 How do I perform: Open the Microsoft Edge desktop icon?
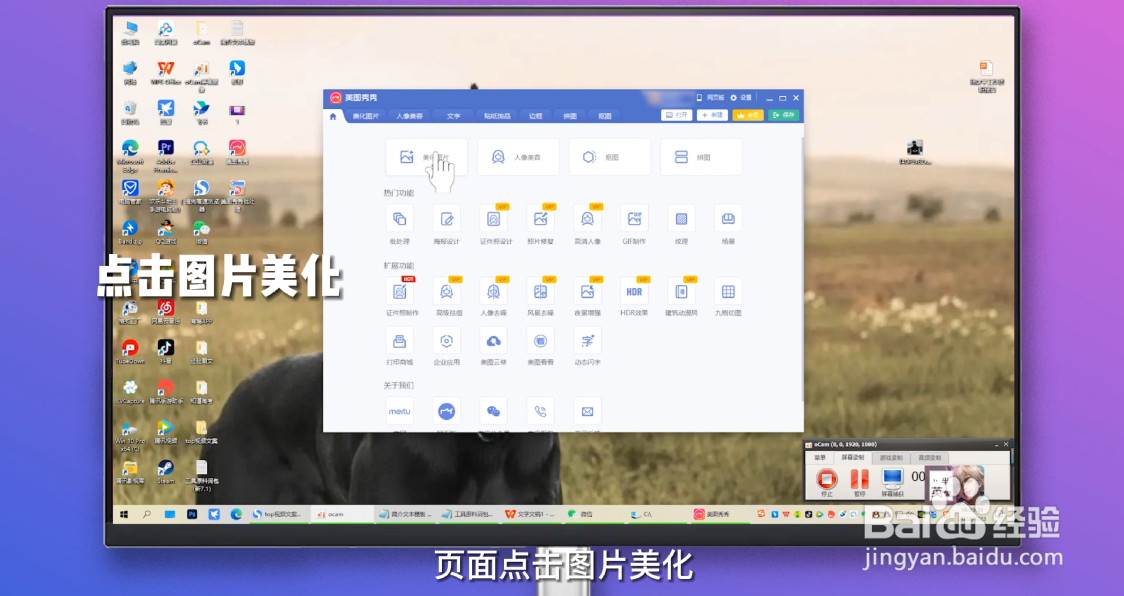coord(130,156)
